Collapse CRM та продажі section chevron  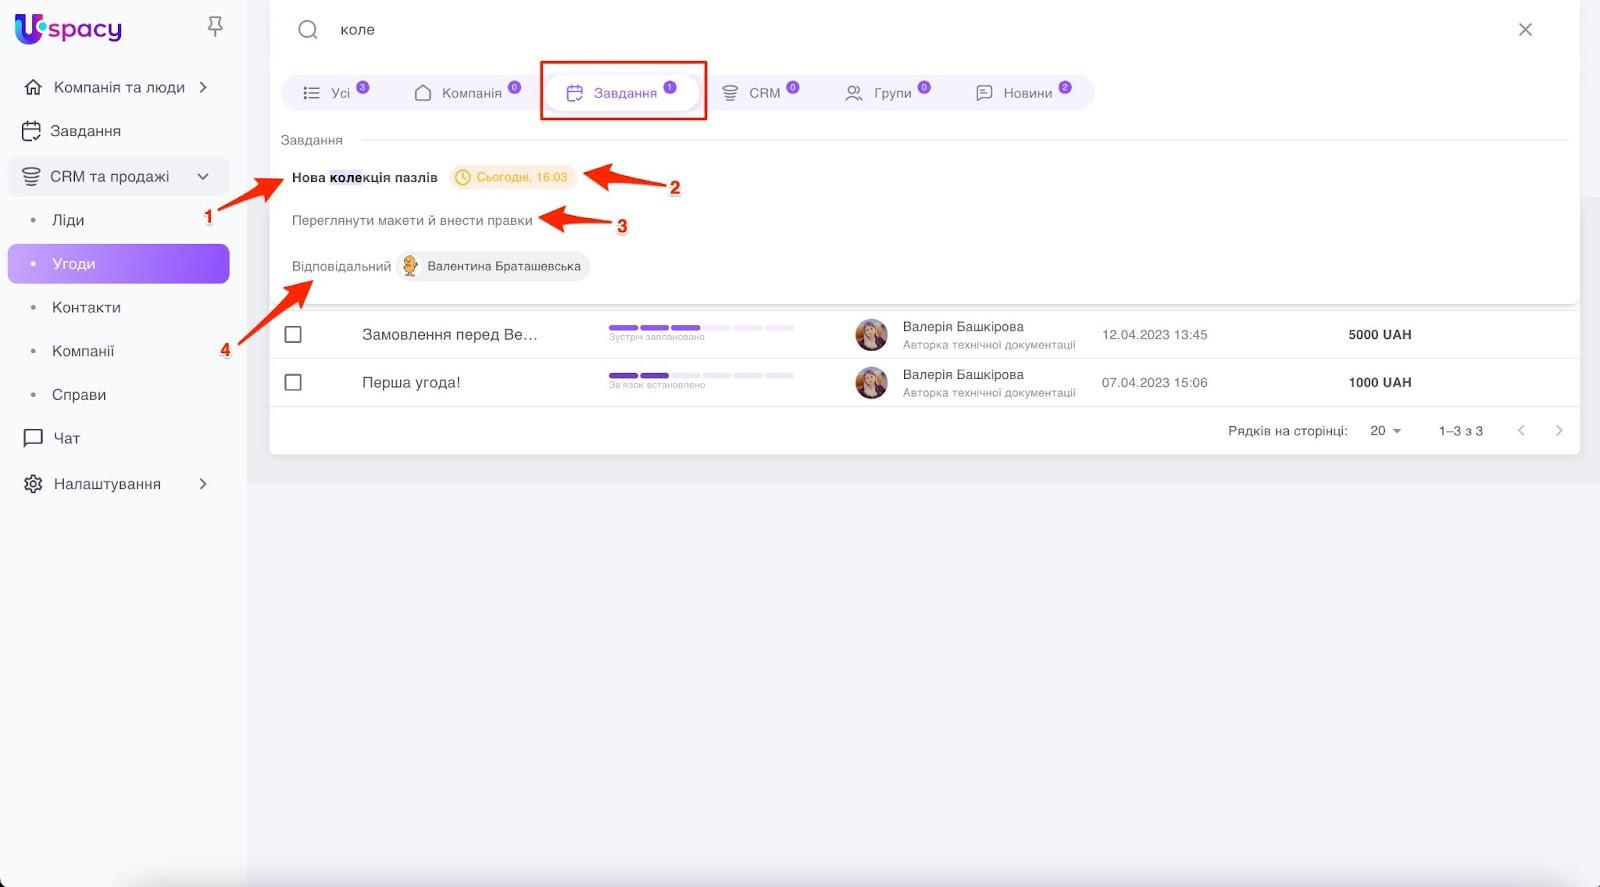[x=203, y=177]
